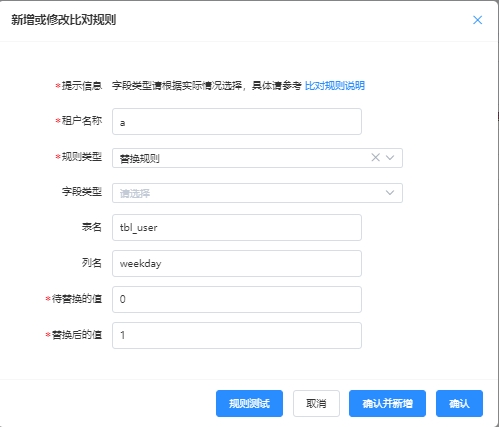The image size is (499, 427).
Task: Expand the 规则类型 dropdown arrow
Action: click(390, 157)
